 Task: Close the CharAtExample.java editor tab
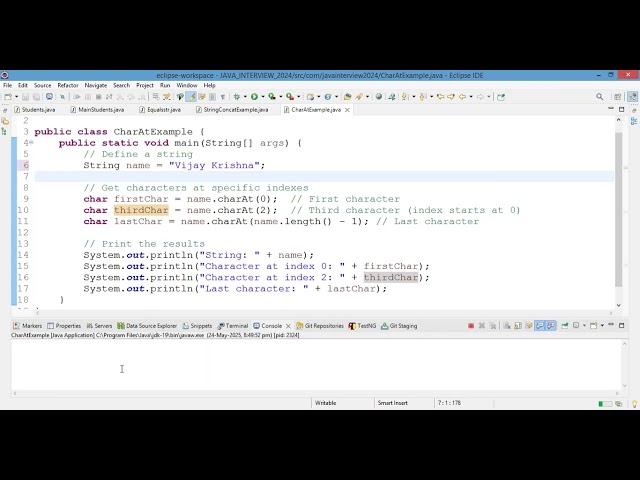[347, 110]
